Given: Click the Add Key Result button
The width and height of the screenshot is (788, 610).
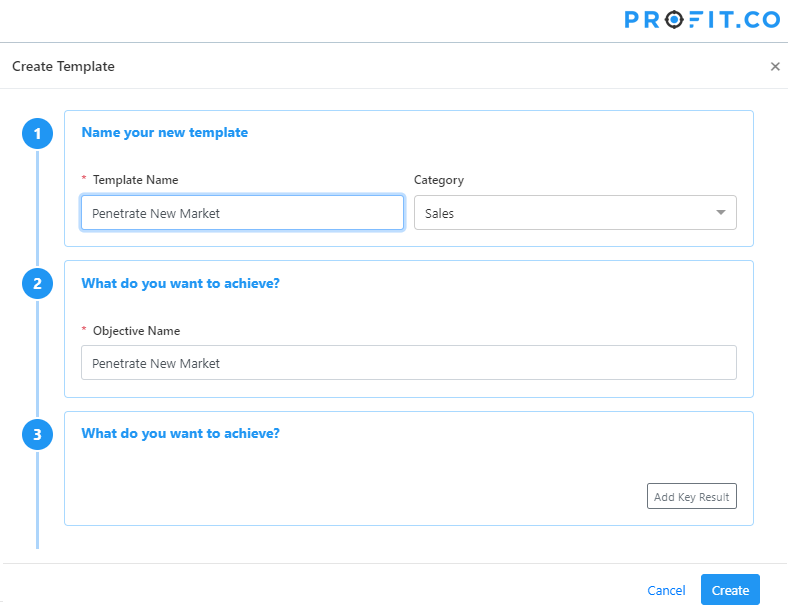Looking at the screenshot, I should tap(692, 496).
